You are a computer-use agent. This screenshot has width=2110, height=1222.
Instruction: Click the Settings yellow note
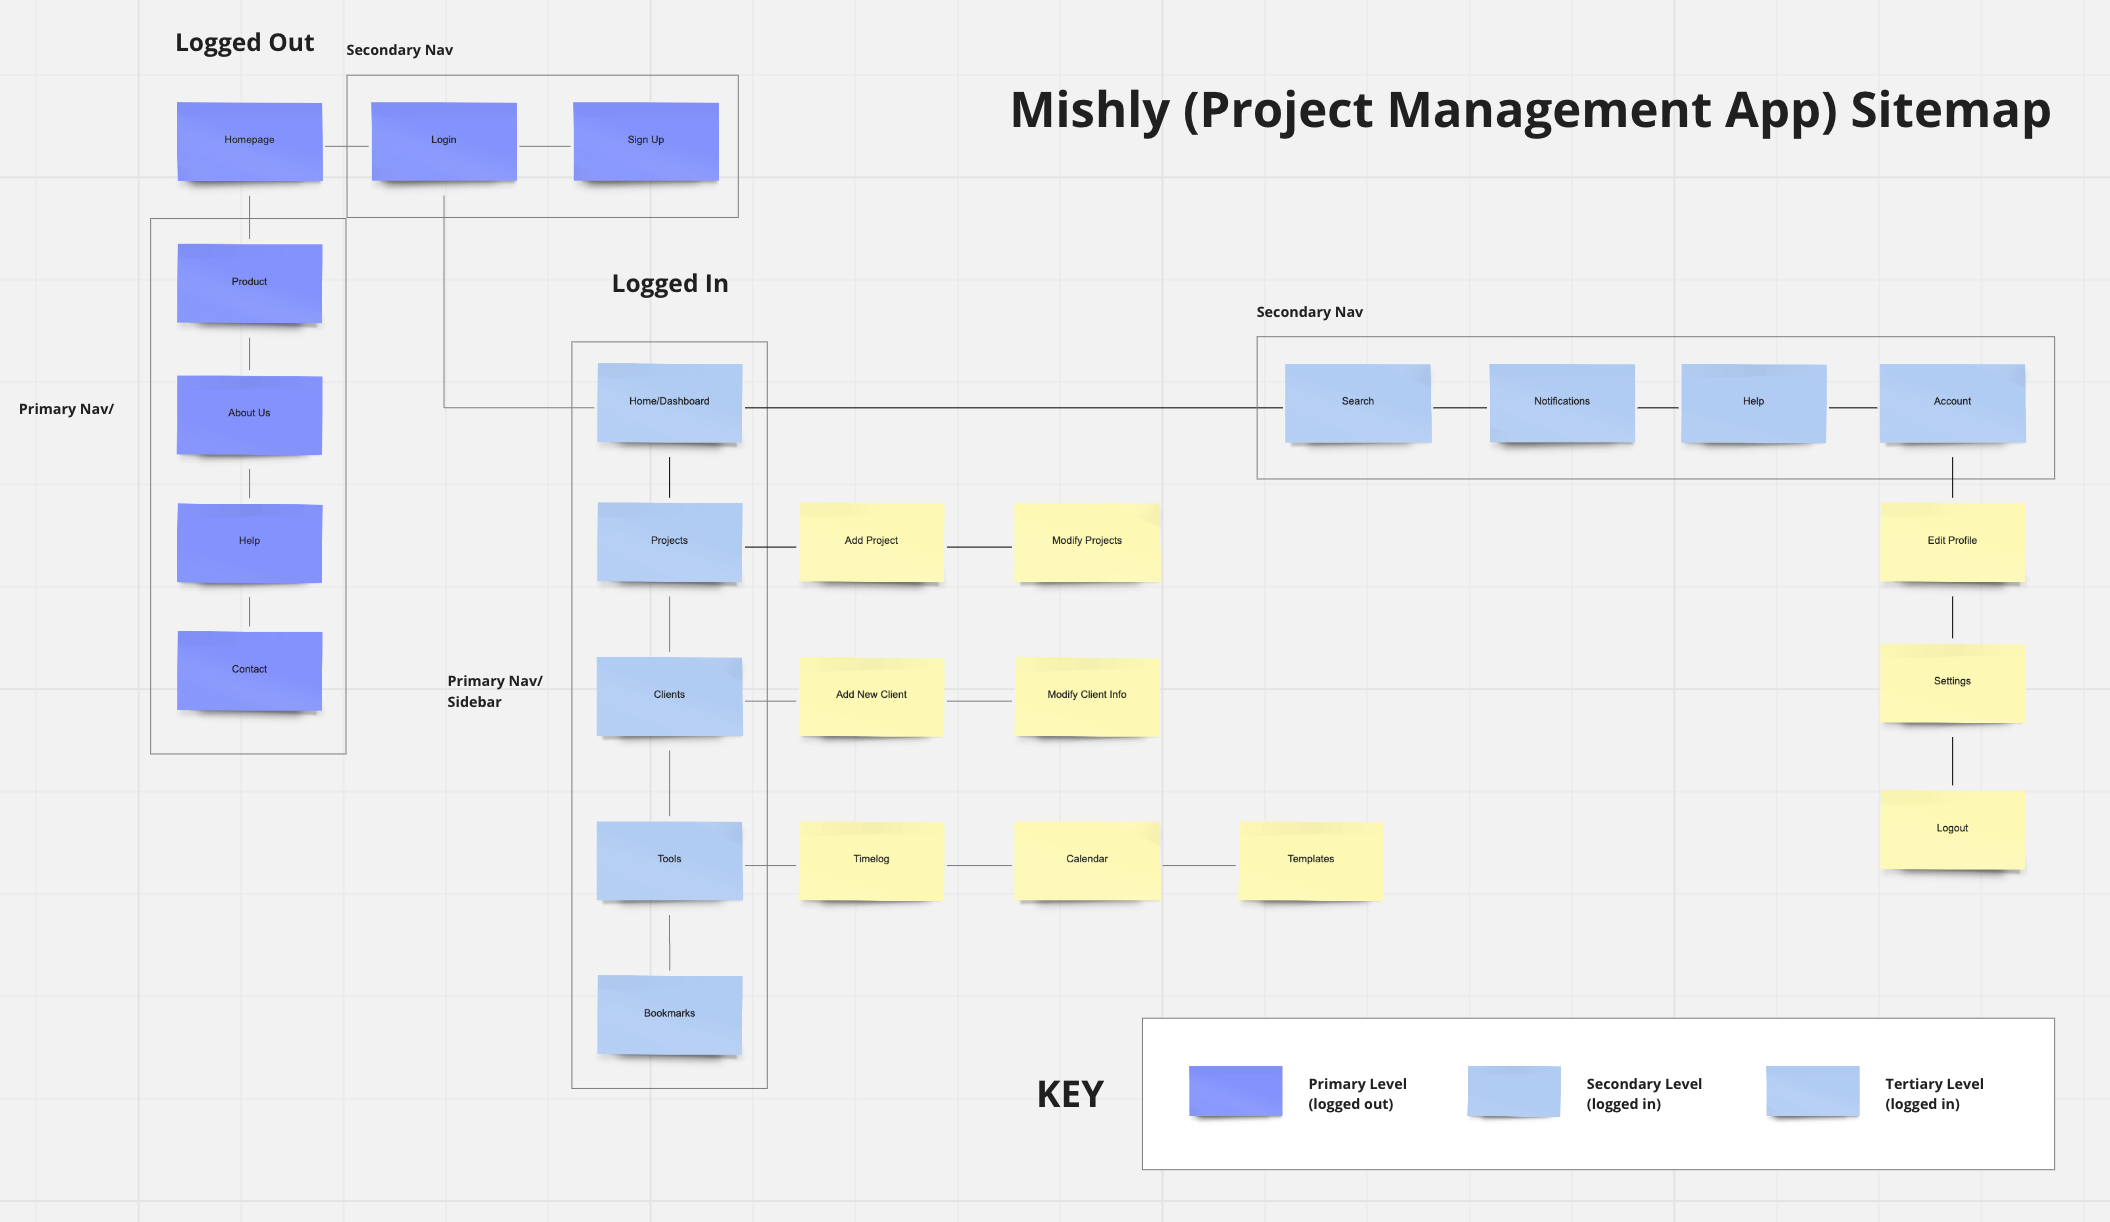[x=1953, y=683]
